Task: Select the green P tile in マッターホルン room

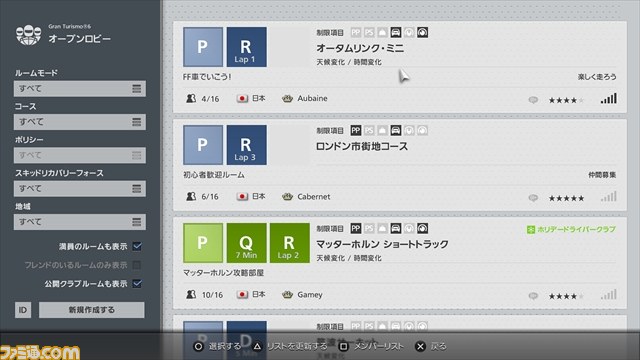Action: point(203,243)
